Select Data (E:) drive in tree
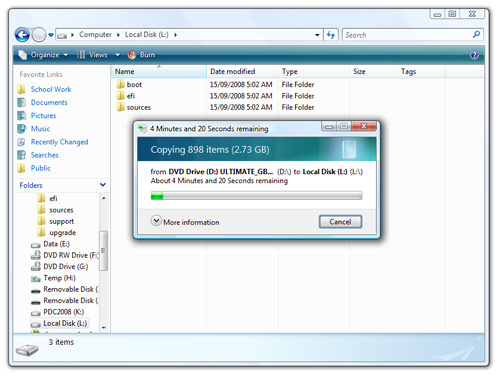Image resolution: width=500 pixels, height=377 pixels. pos(50,244)
